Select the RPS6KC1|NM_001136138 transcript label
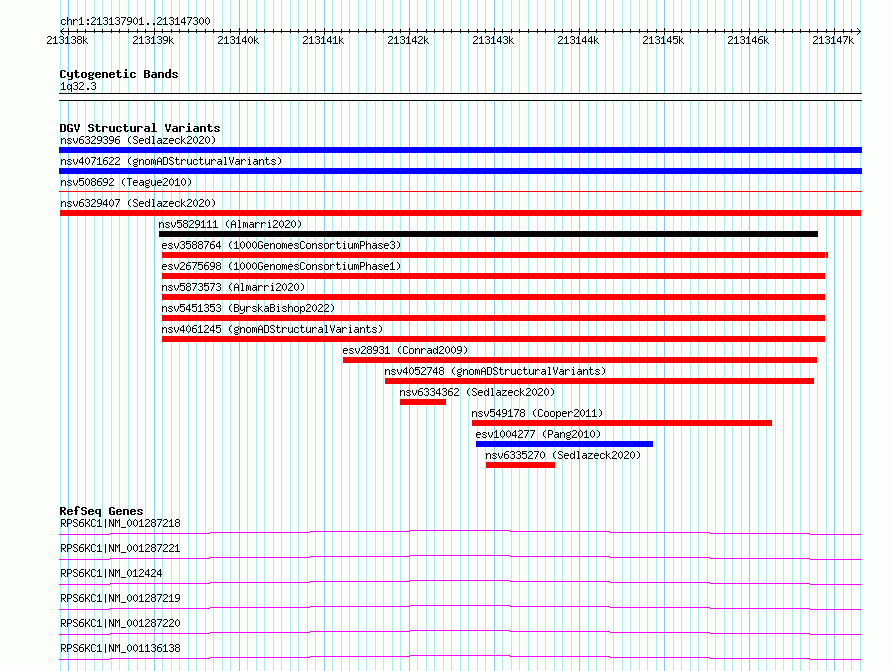 120,648
